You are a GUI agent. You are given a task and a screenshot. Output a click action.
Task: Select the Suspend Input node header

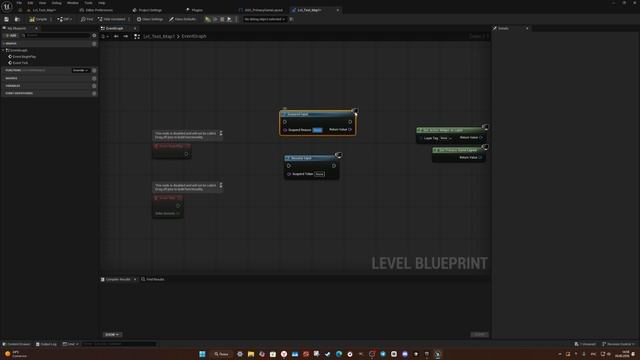tap(317, 114)
